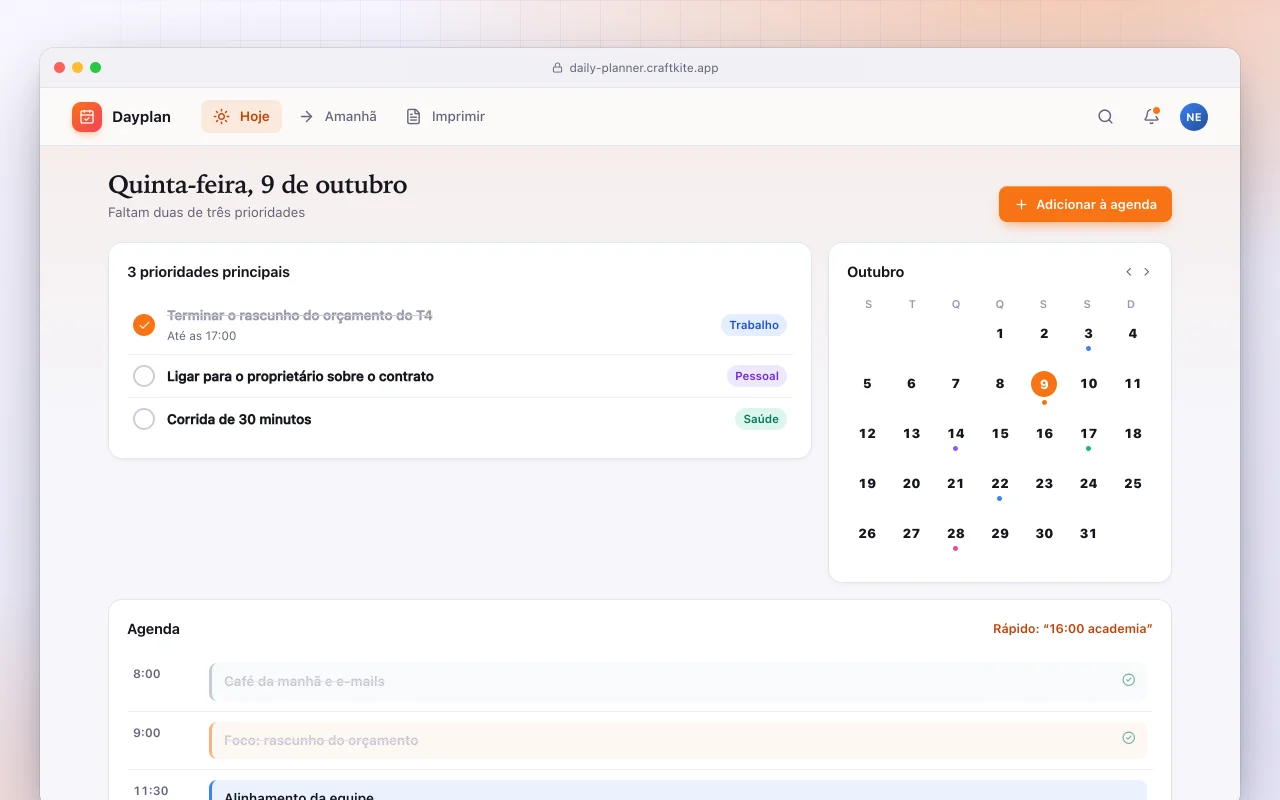Screen dimensions: 1280x800
Task: Click the green check on Foco: rascunho
Action: tap(1128, 738)
